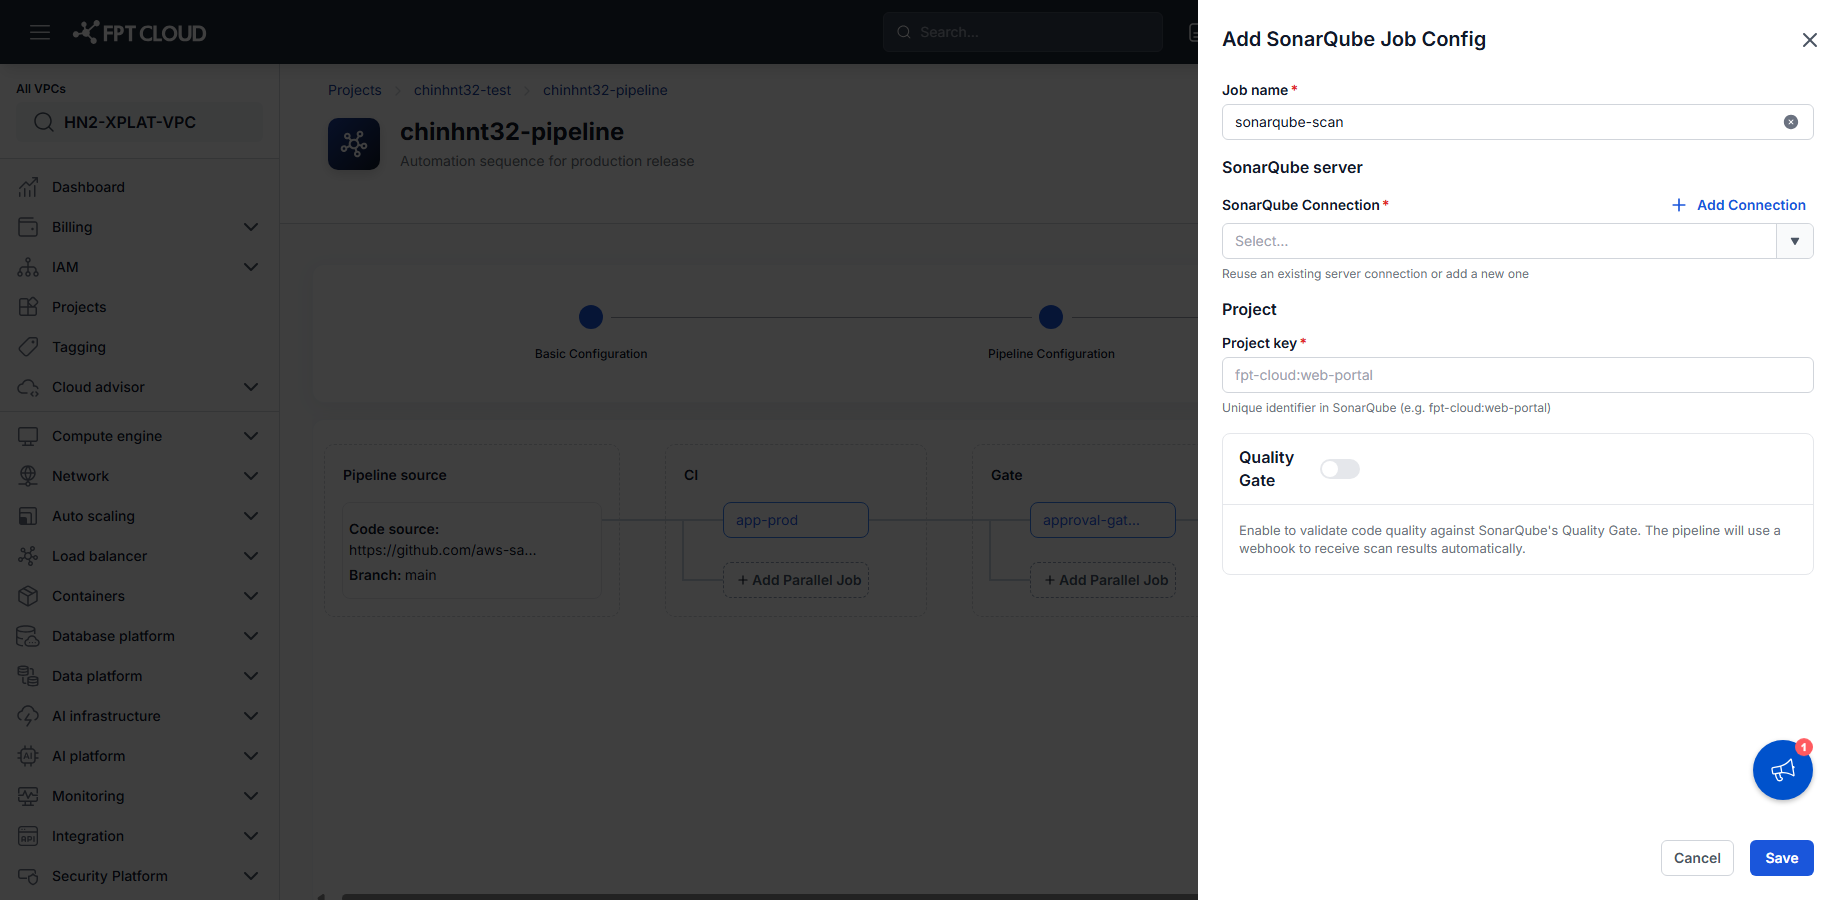Click the Compute engine sidebar icon
Screen dimensions: 1838x900
(x=28, y=436)
